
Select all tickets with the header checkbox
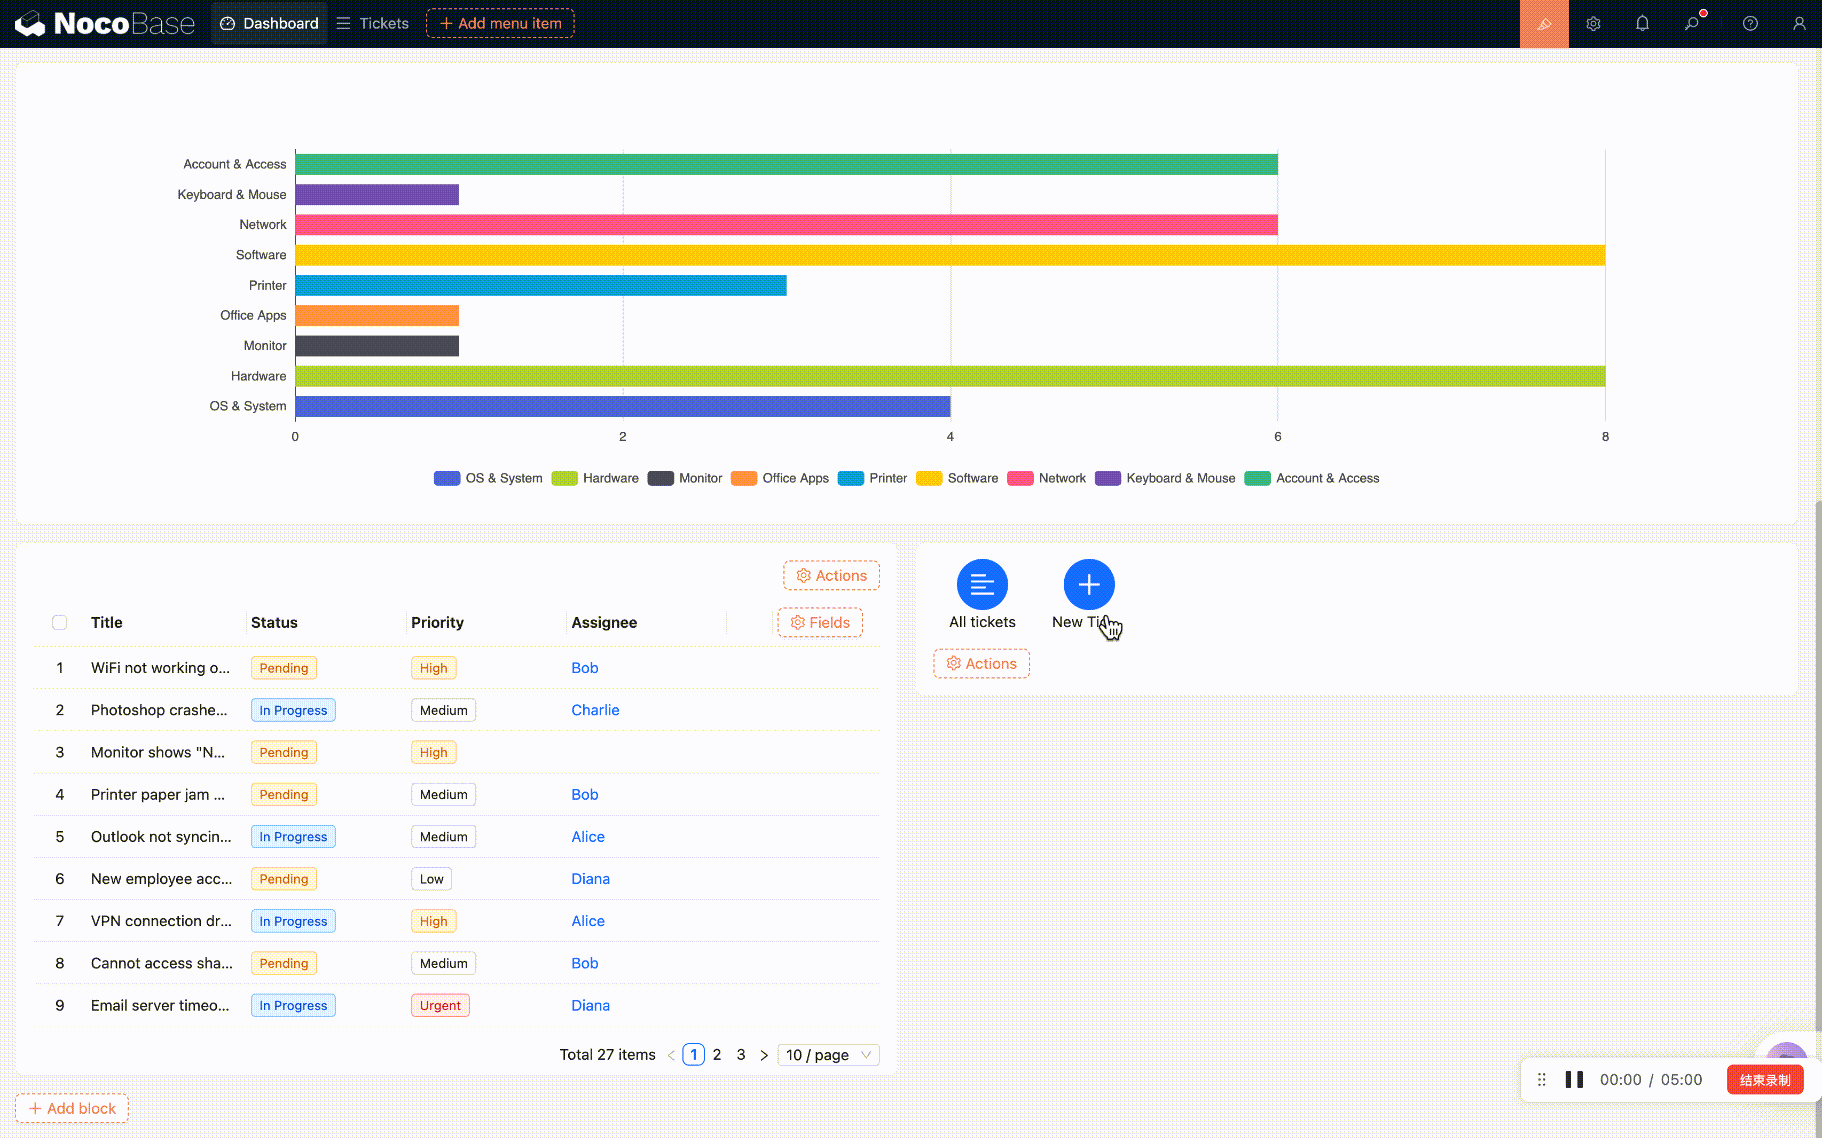coord(59,622)
